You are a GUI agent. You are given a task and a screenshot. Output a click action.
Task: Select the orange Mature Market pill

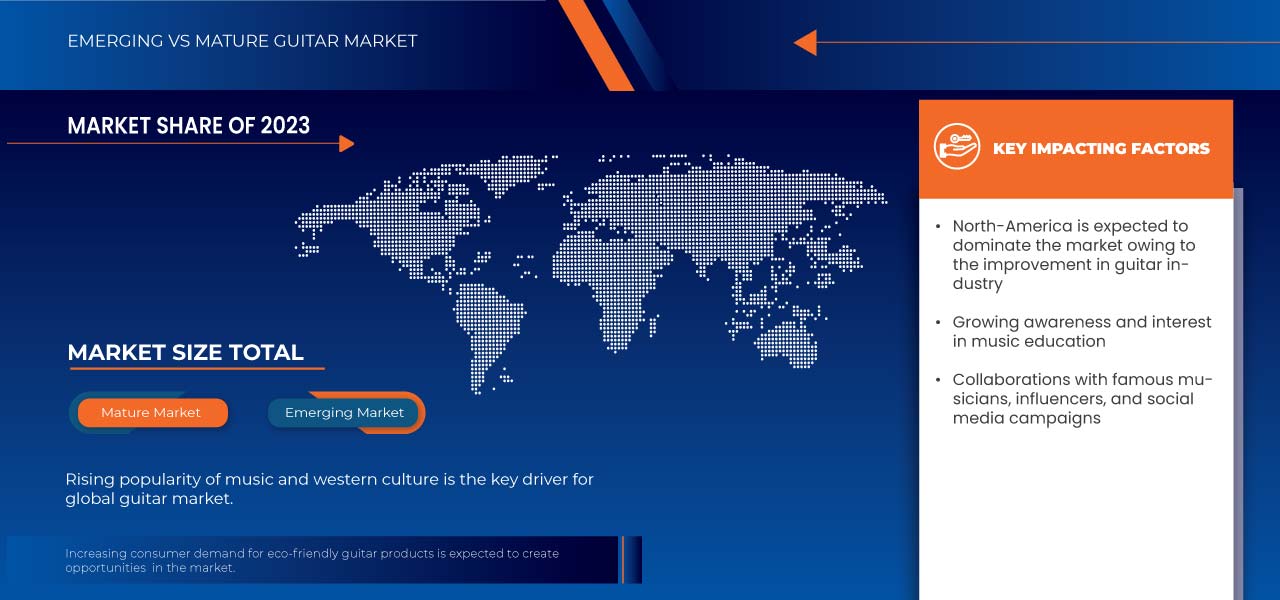click(x=151, y=412)
